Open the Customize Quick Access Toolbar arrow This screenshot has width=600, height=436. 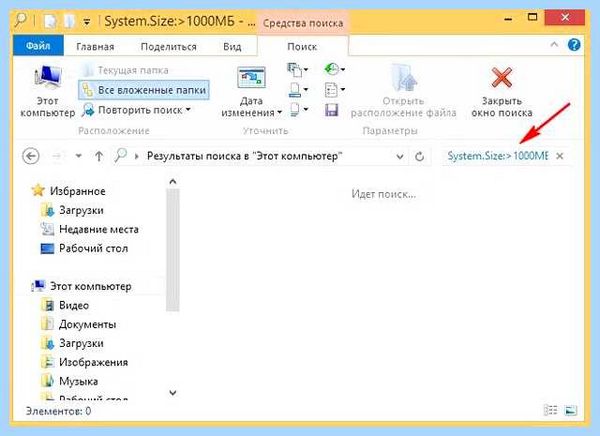pyautogui.click(x=87, y=22)
